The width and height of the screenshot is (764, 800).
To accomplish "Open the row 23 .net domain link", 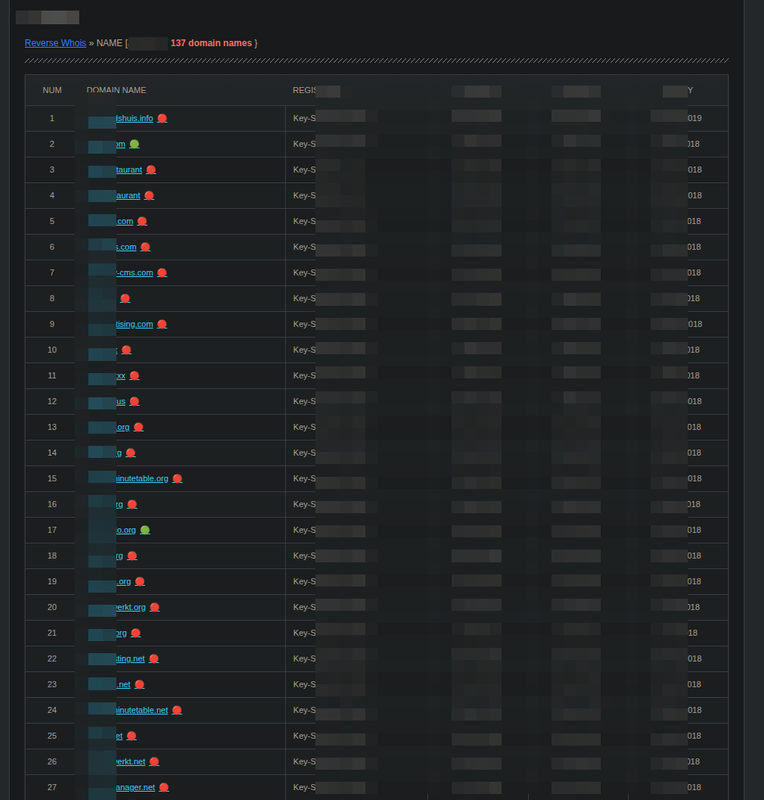I will [124, 685].
